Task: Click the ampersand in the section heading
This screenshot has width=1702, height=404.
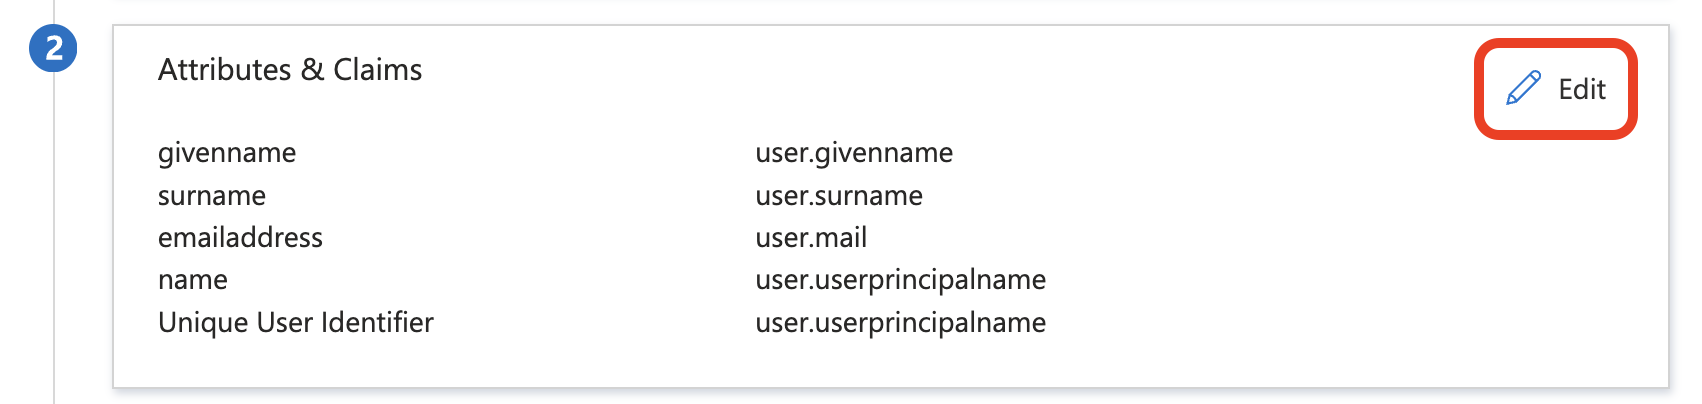Action: [x=313, y=70]
